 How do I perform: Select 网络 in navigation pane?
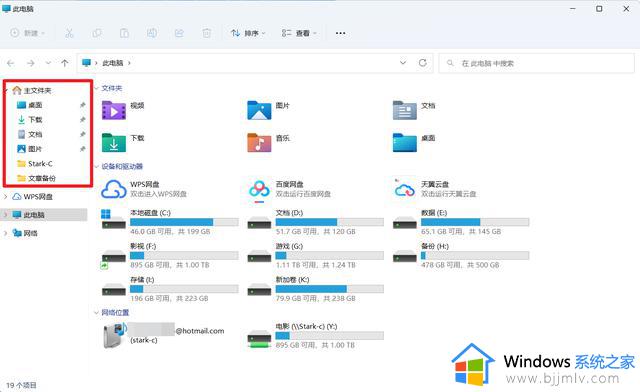(30, 233)
